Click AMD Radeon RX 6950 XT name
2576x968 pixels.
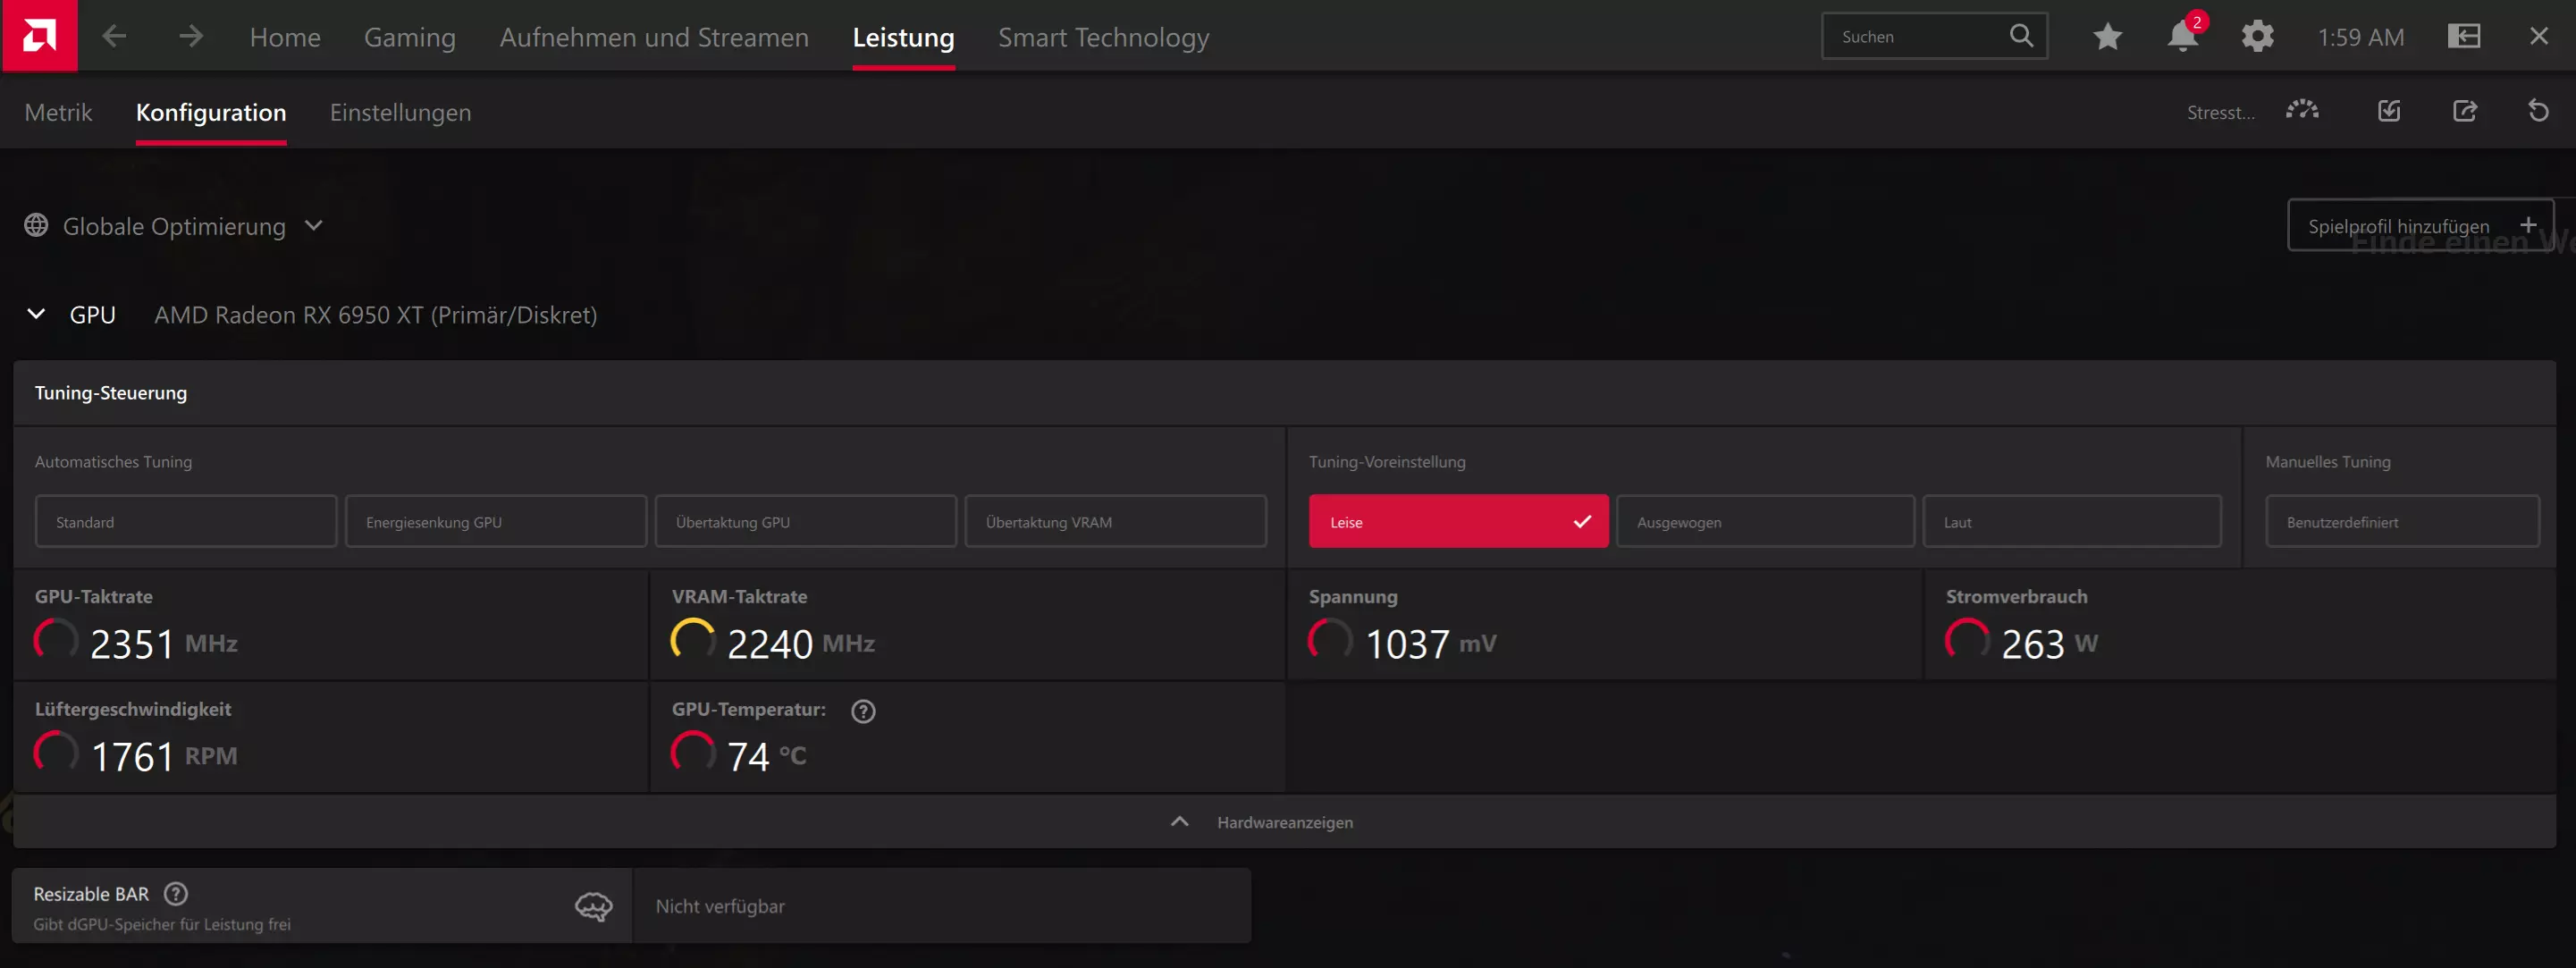click(375, 315)
